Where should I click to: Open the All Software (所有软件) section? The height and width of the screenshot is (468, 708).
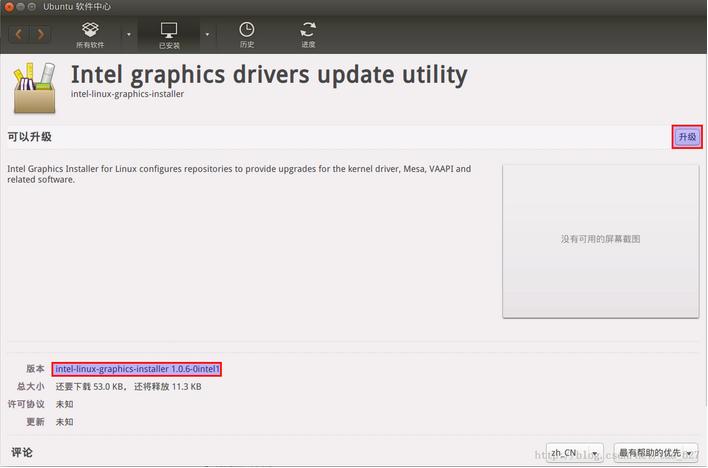[90, 35]
